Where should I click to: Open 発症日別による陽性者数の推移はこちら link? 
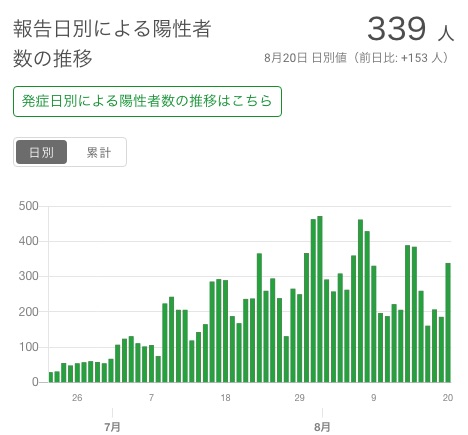pos(147,101)
